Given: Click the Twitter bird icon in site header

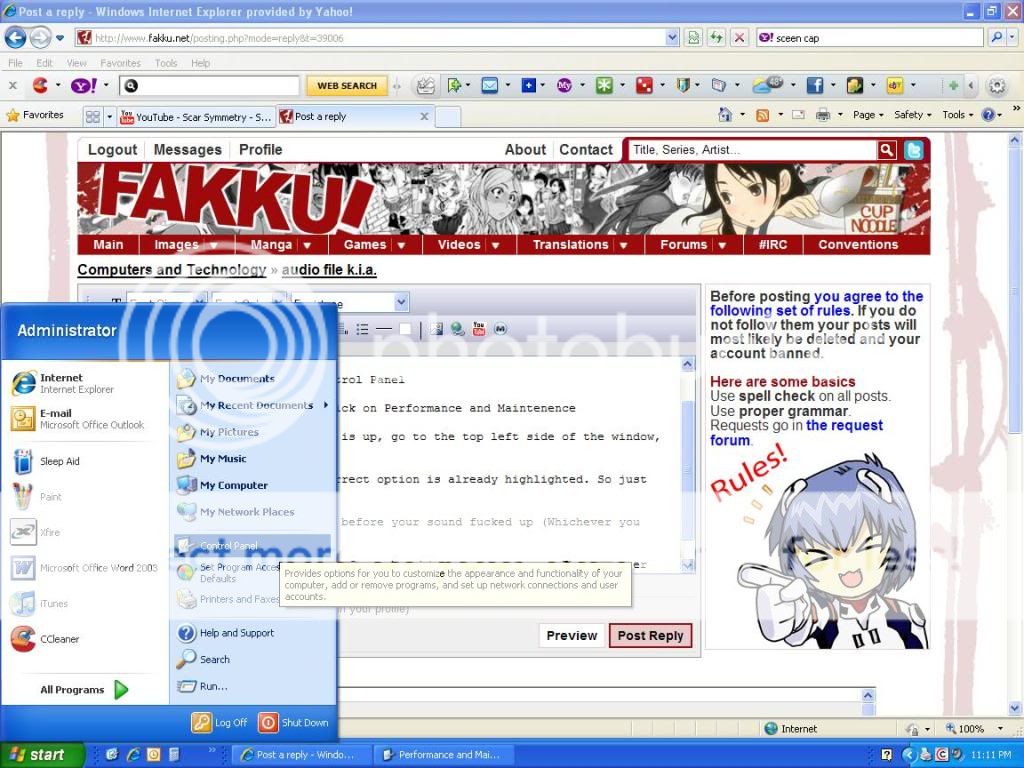Looking at the screenshot, I should tap(914, 150).
